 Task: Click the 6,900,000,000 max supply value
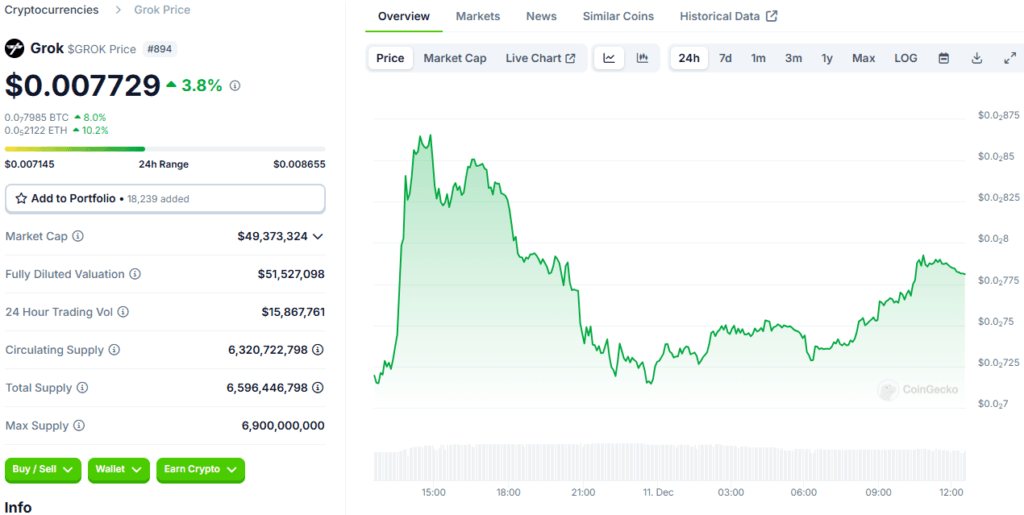[283, 426]
